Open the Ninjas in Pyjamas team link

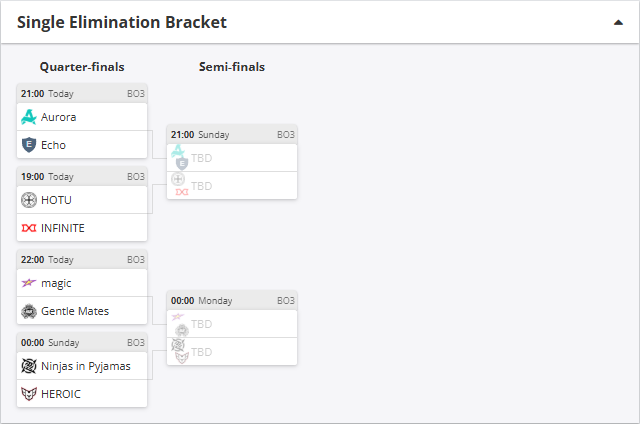pos(86,366)
